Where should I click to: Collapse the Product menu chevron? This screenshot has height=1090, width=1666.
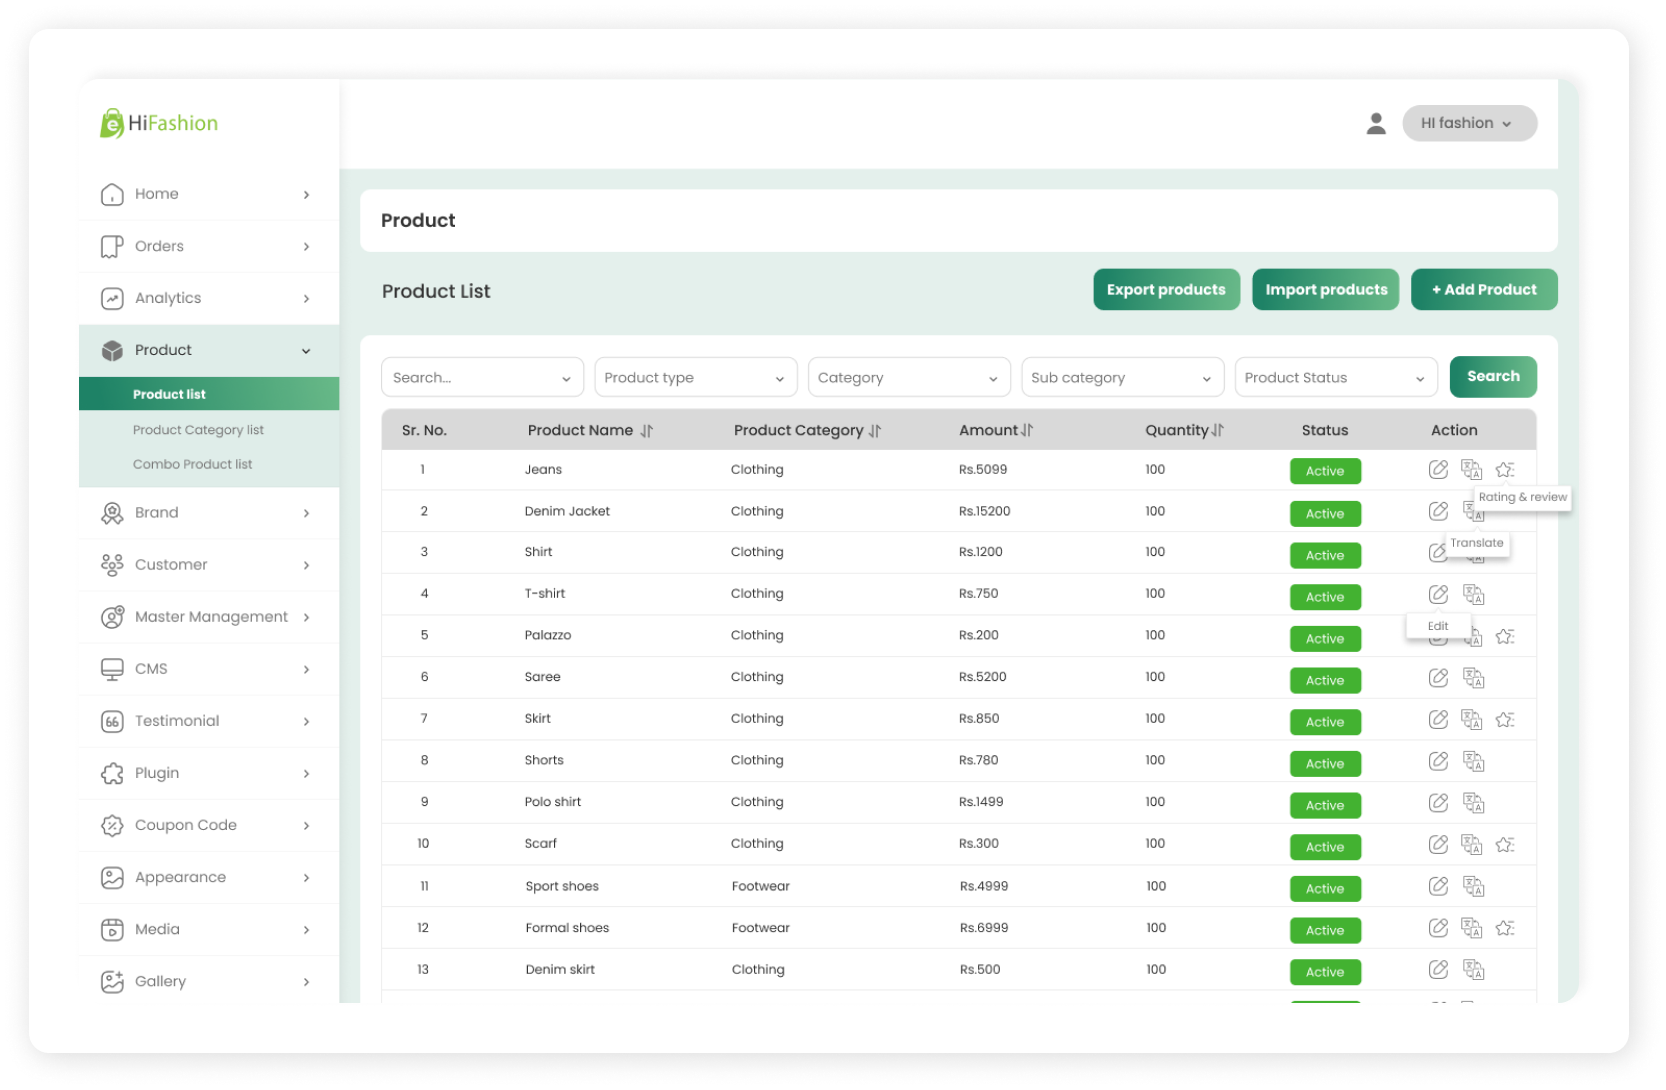tap(306, 351)
